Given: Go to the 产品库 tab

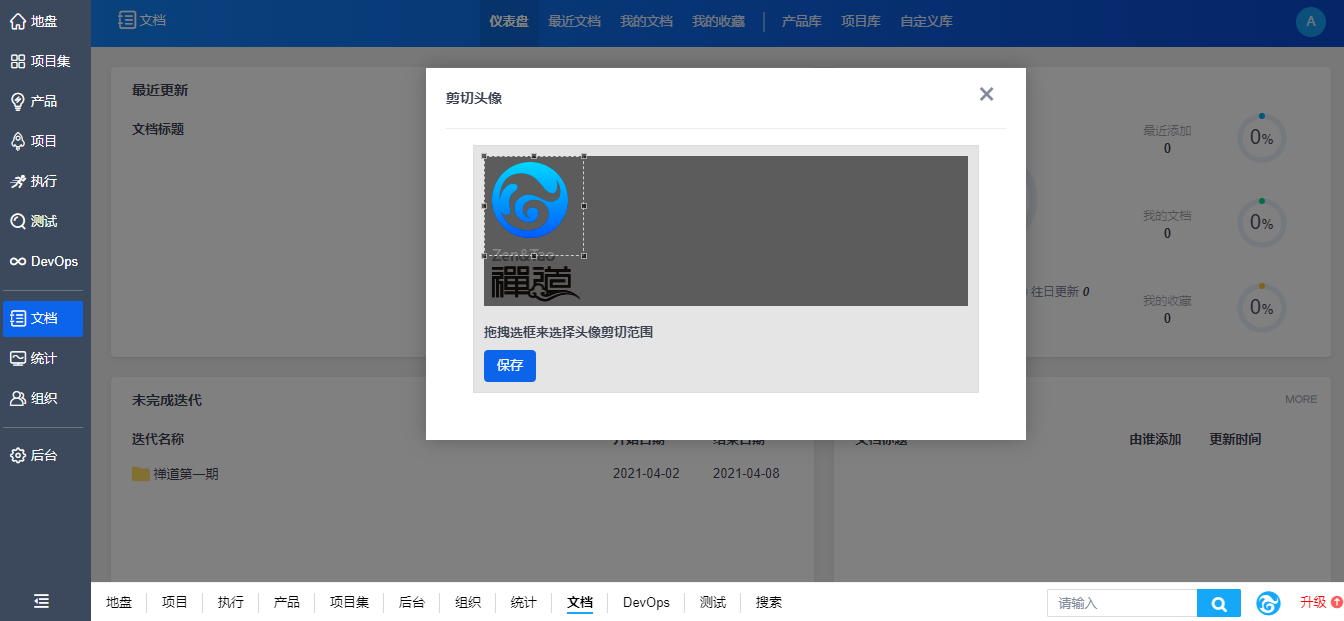Looking at the screenshot, I should (x=801, y=21).
